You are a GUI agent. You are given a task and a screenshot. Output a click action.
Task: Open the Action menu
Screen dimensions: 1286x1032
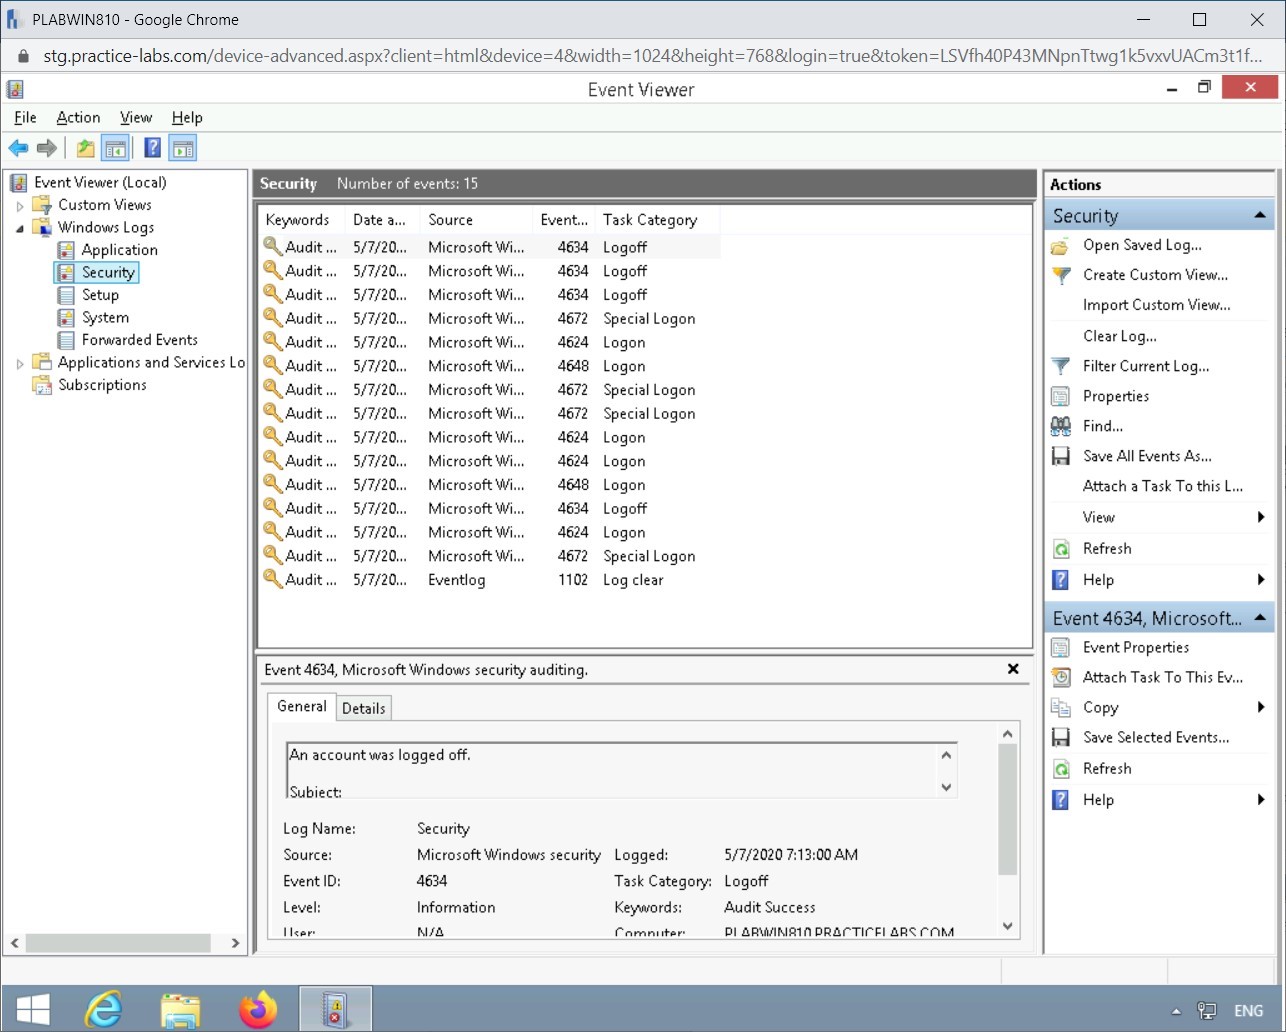[x=78, y=117]
